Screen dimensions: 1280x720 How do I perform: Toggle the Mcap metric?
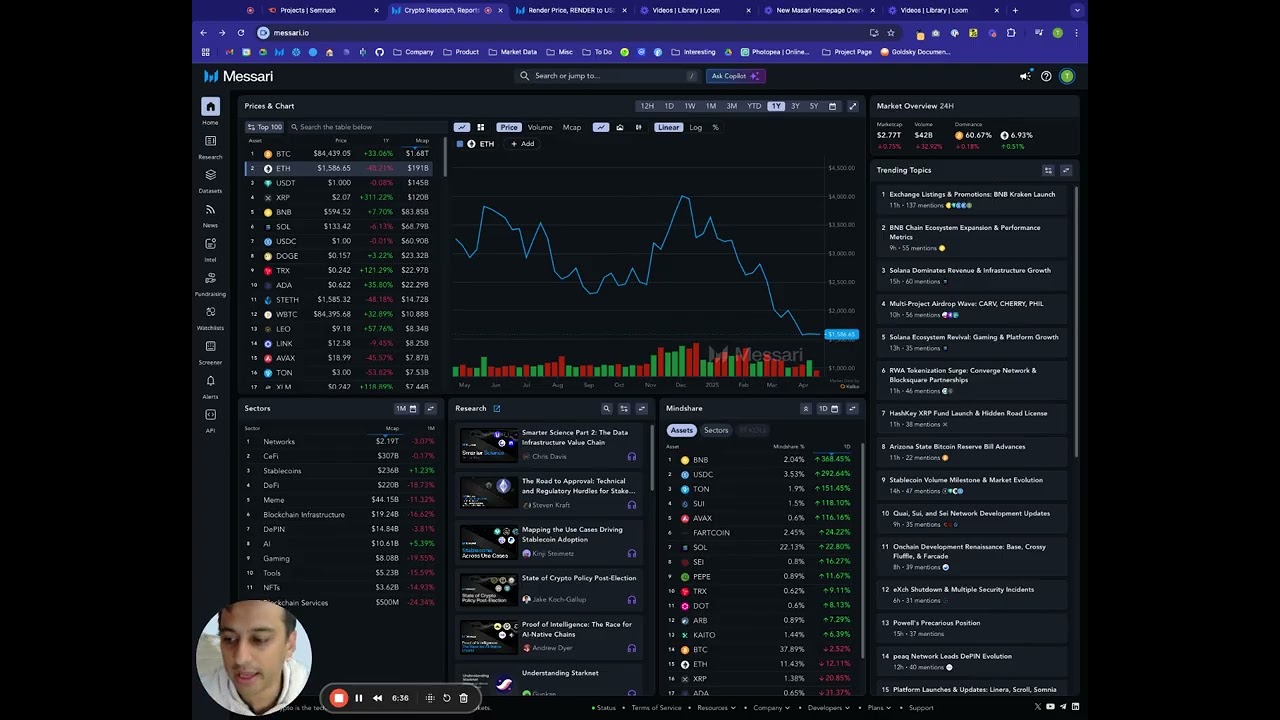(572, 127)
